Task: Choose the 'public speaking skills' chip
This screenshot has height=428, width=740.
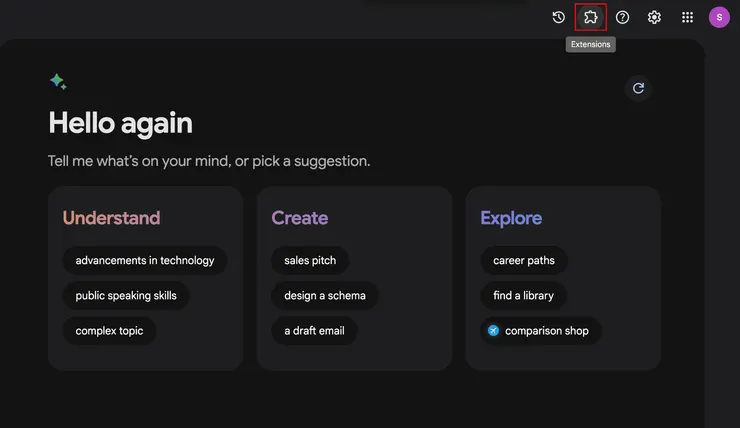Action: [126, 296]
